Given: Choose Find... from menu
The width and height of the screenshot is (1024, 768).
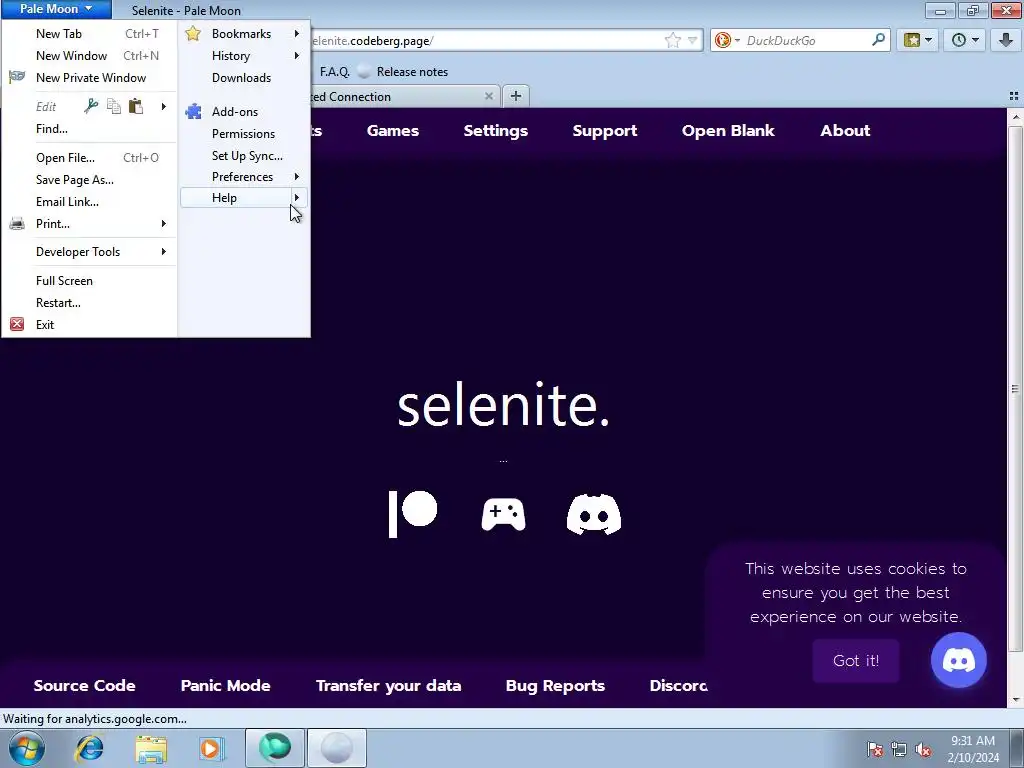Looking at the screenshot, I should (89, 129).
